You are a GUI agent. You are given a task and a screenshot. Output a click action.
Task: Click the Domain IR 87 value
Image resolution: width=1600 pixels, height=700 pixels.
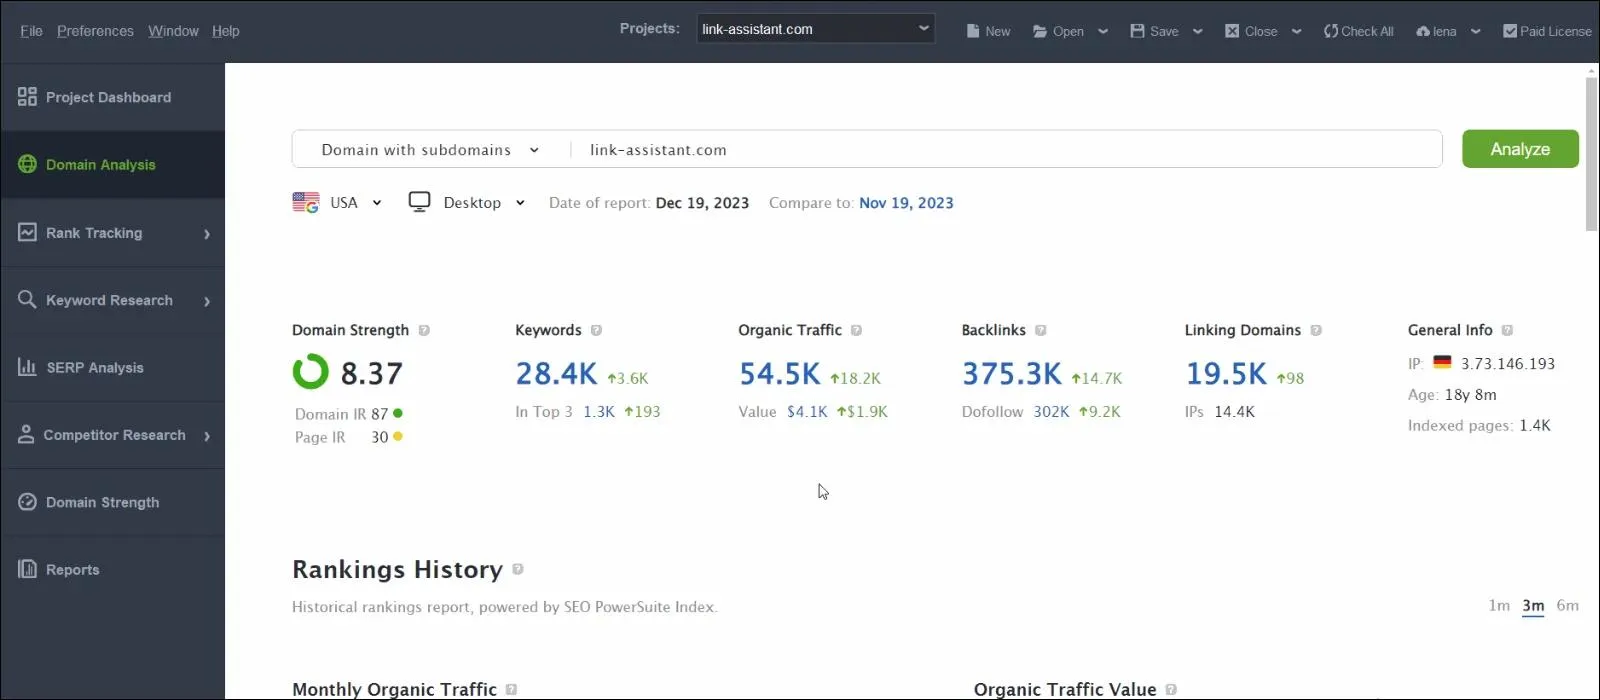pos(379,414)
